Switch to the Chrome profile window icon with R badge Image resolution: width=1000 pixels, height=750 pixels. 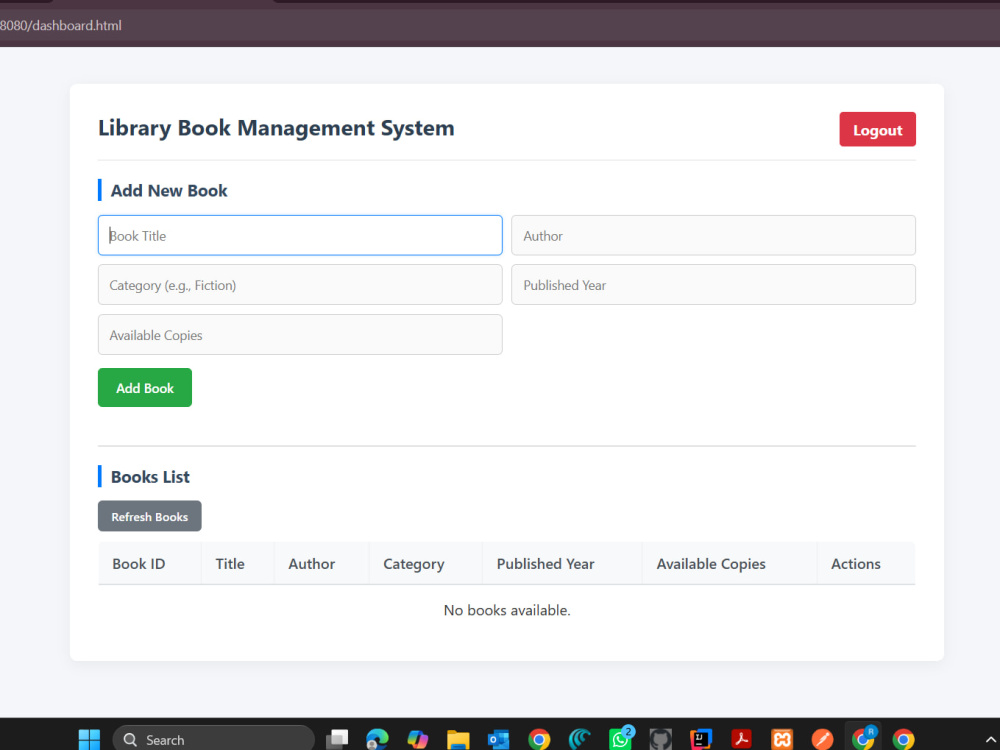(864, 739)
